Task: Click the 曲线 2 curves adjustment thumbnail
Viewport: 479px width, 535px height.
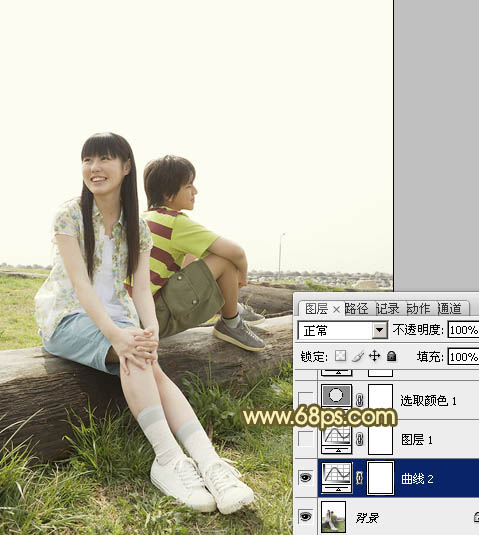Action: pyautogui.click(x=336, y=478)
